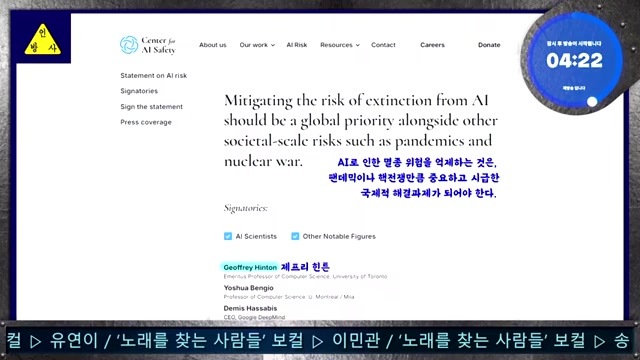Click 'Emeritus Professor of Computer Science' subtitle
This screenshot has width=640, height=360.
coord(305,276)
